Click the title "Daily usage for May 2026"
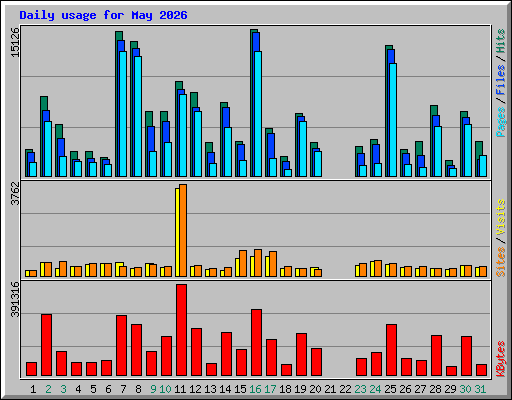The height and width of the screenshot is (400, 512). tap(103, 15)
